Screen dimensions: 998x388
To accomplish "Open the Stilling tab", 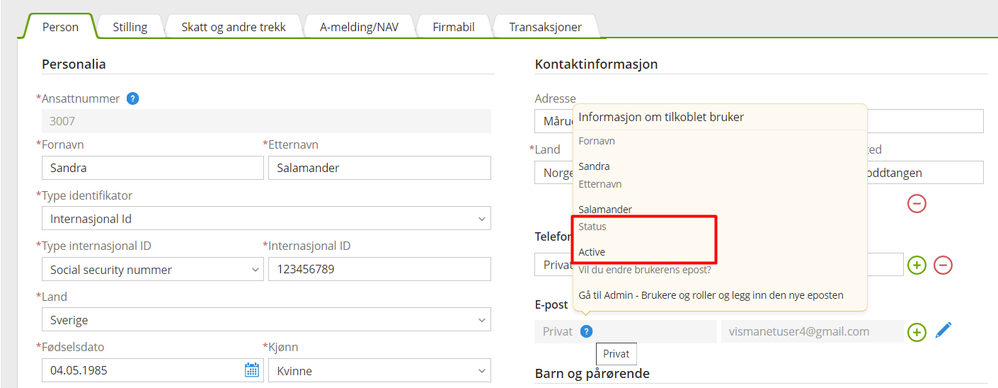I will (x=130, y=27).
